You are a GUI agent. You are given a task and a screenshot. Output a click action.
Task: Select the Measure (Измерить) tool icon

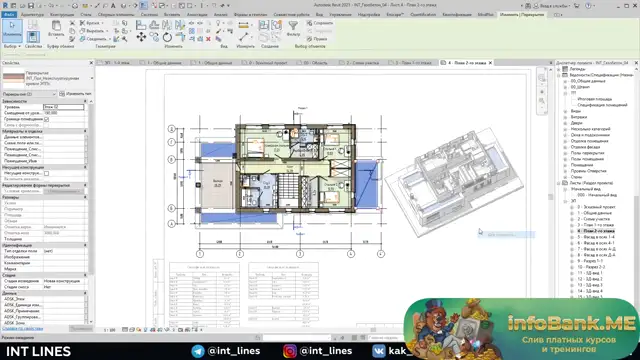tap(243, 37)
